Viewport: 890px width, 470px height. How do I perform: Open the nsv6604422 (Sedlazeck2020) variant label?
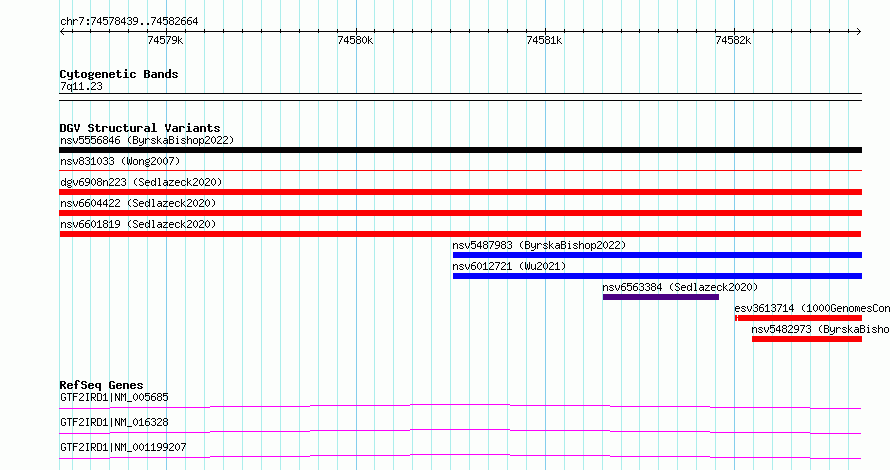(138, 203)
